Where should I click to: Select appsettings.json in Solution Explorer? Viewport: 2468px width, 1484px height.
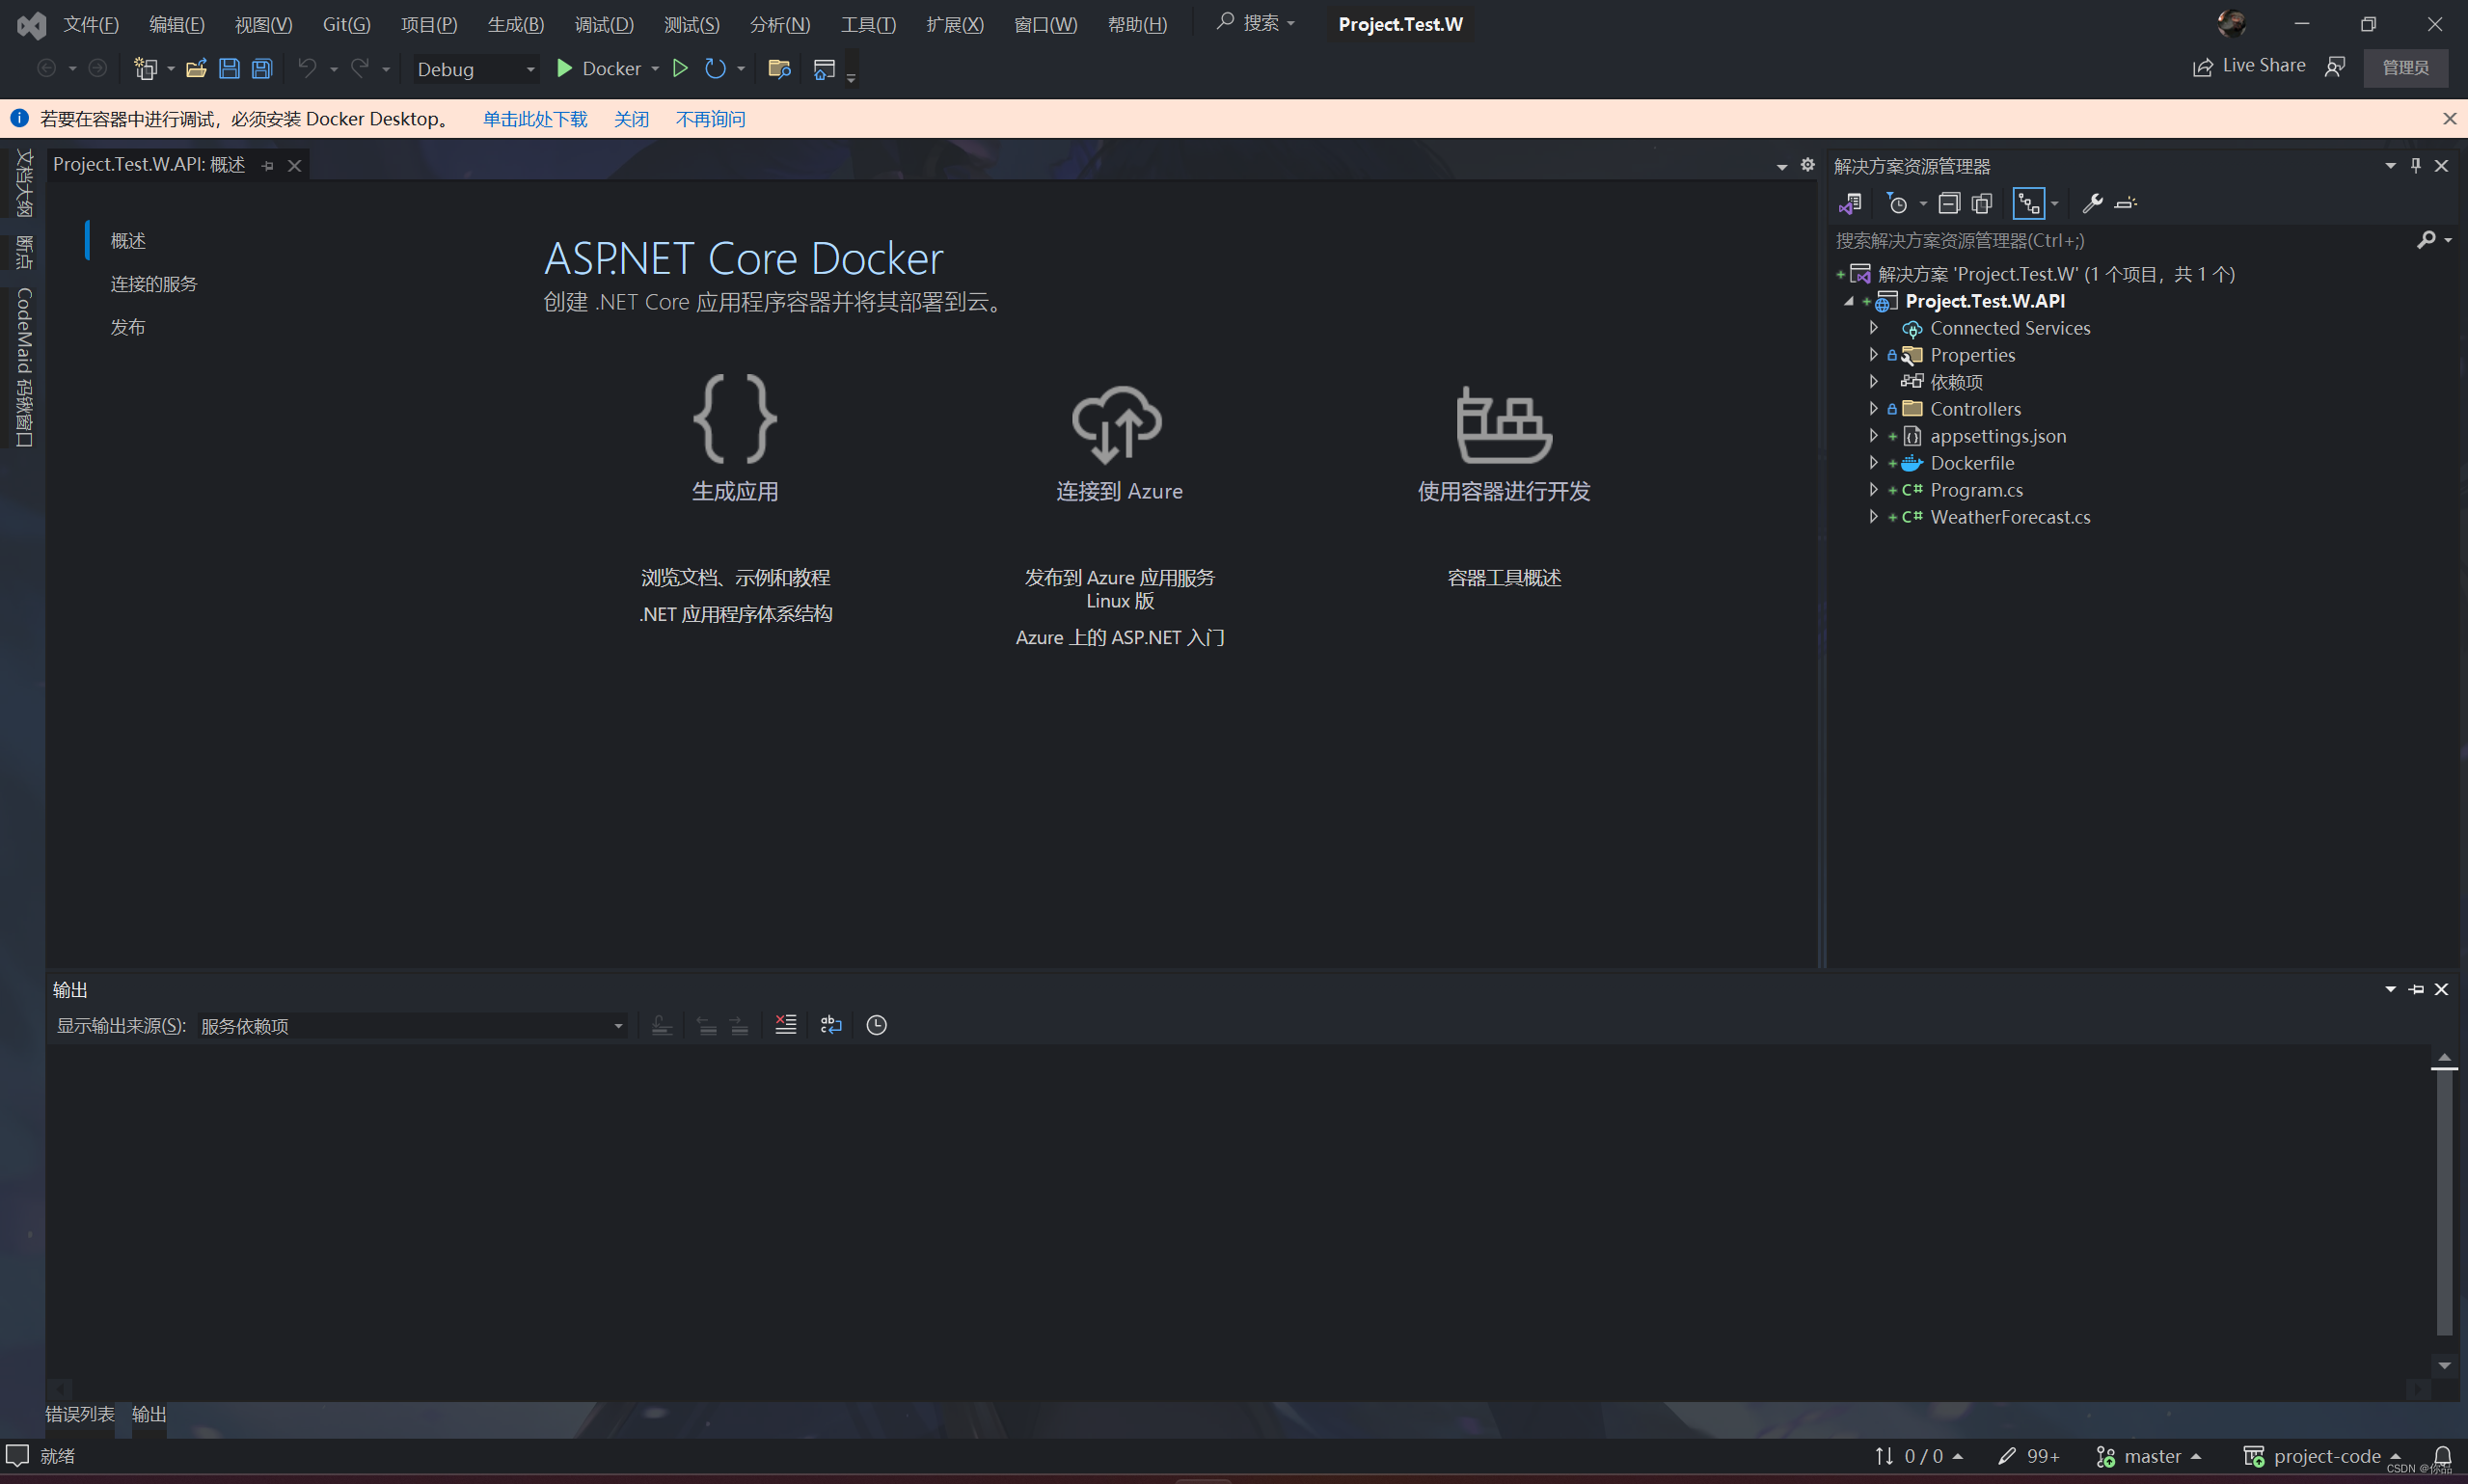tap(1998, 435)
